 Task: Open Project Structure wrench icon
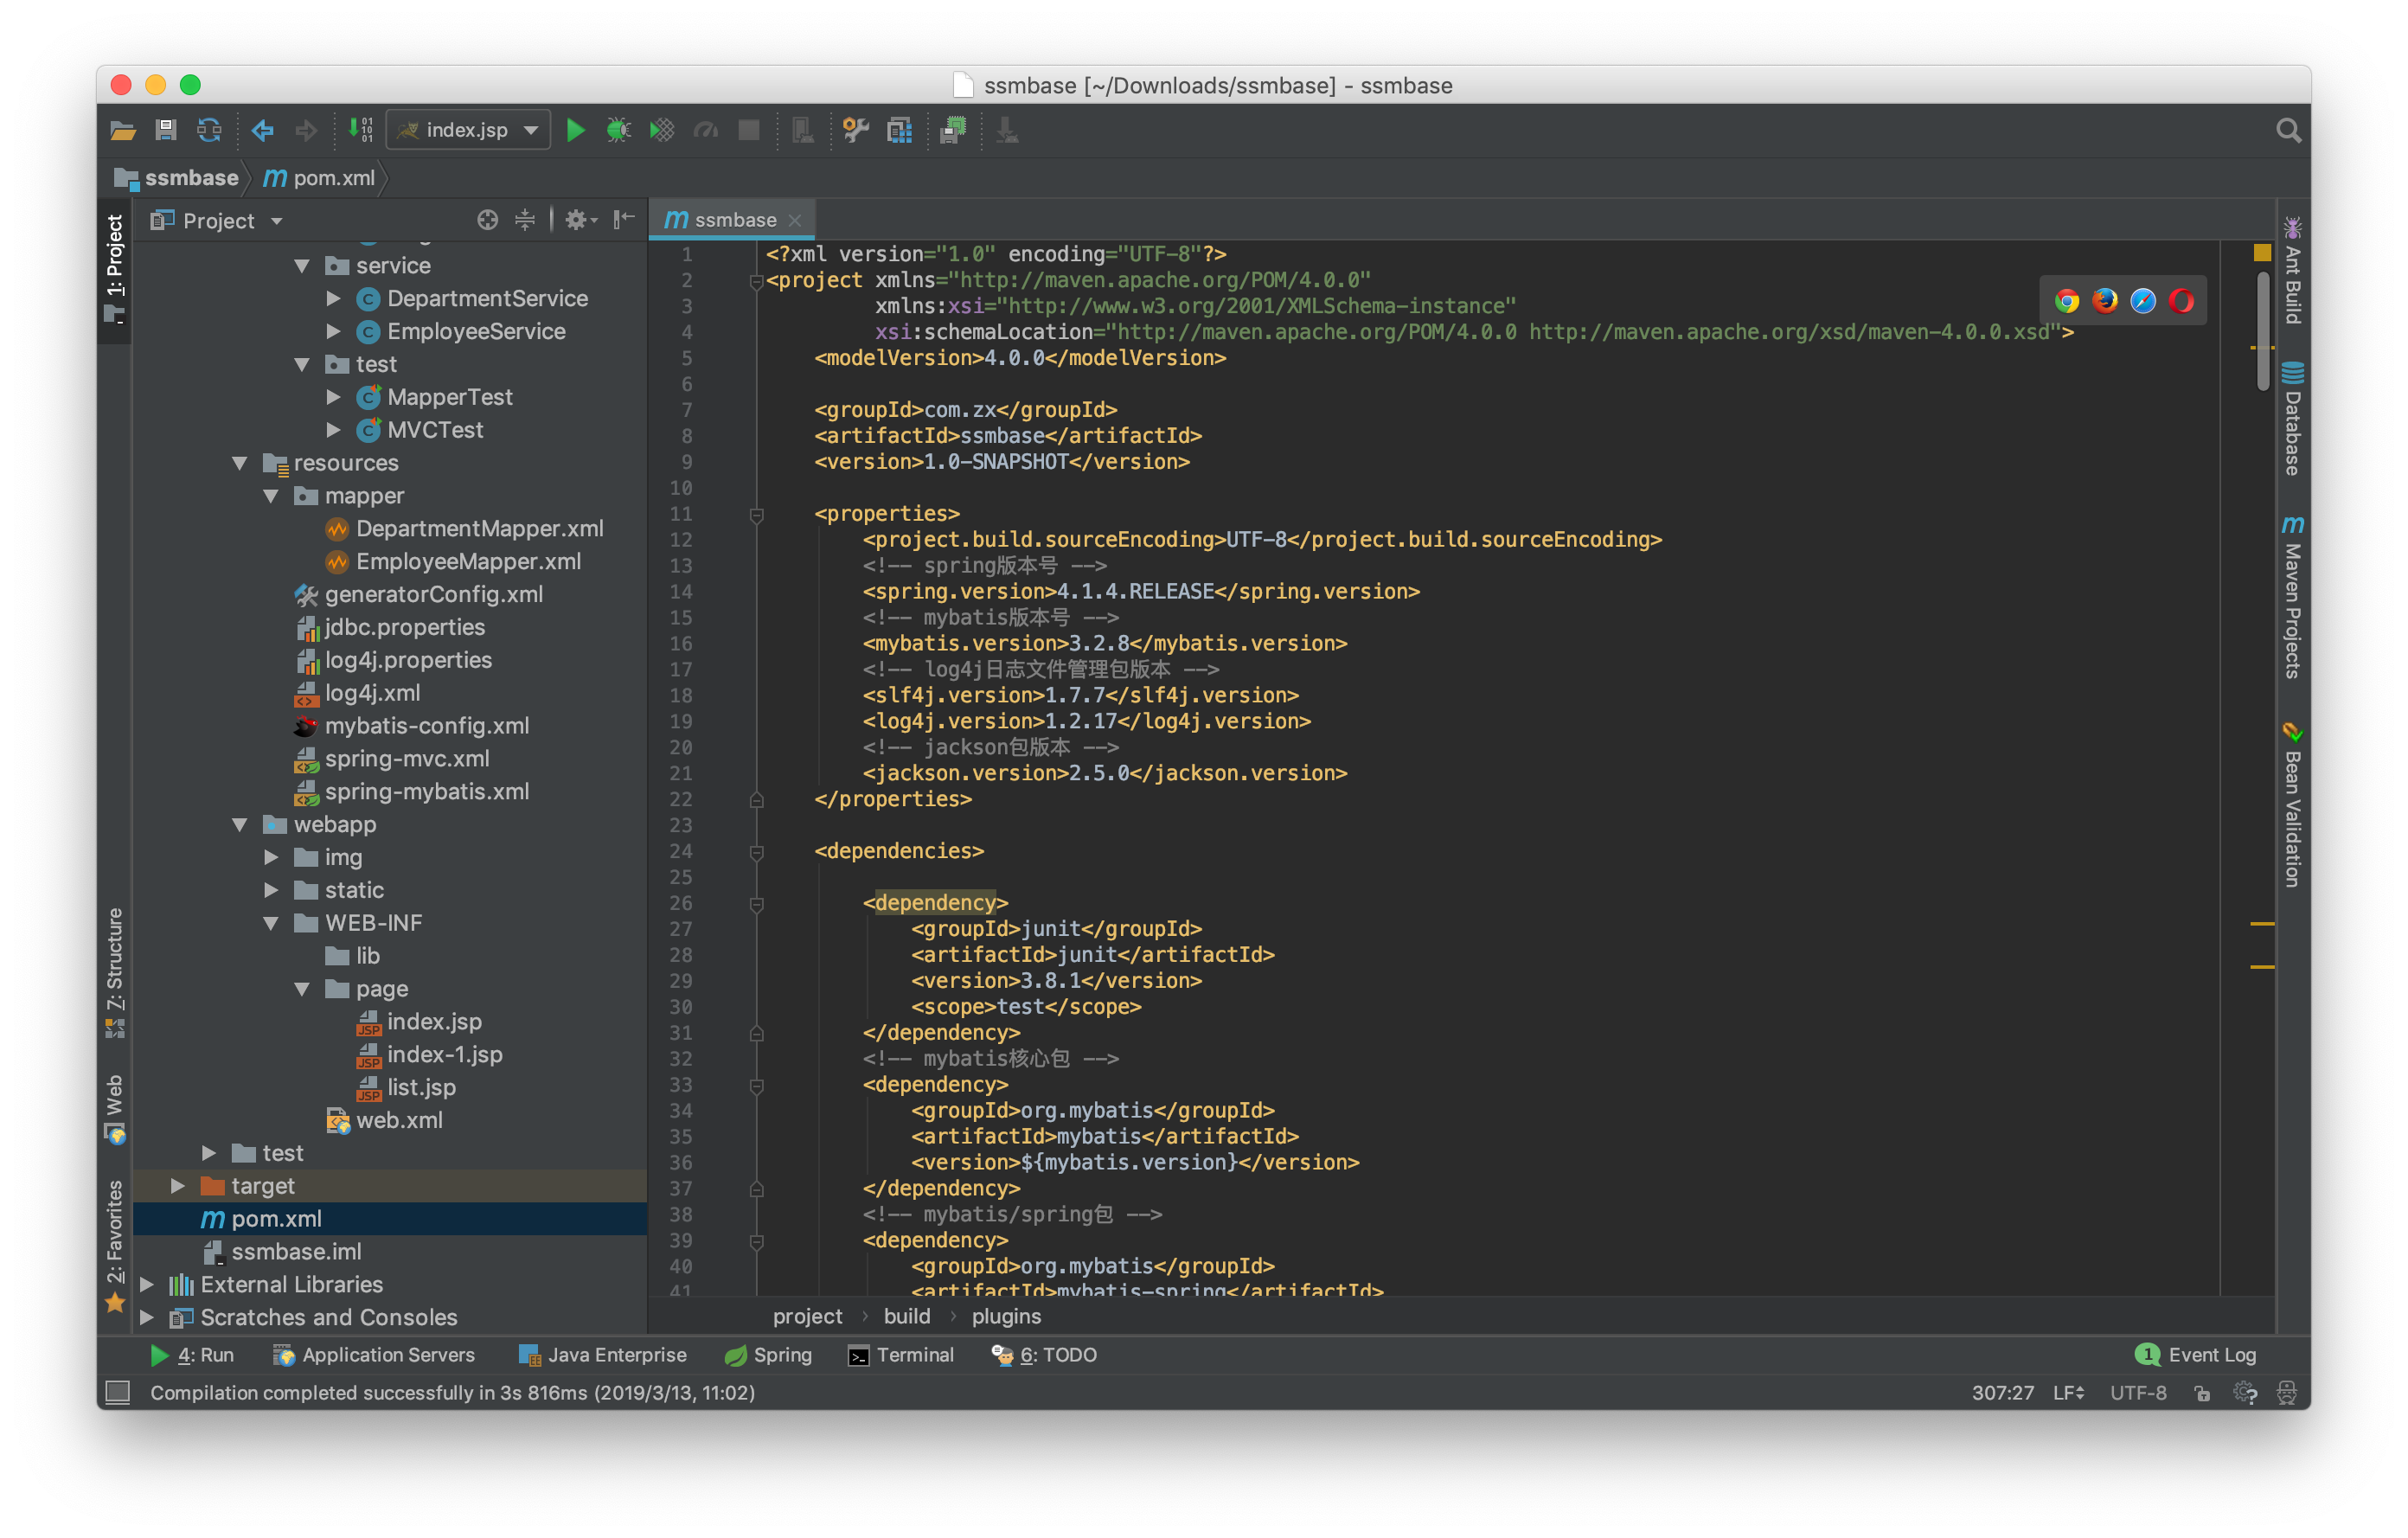(x=855, y=130)
